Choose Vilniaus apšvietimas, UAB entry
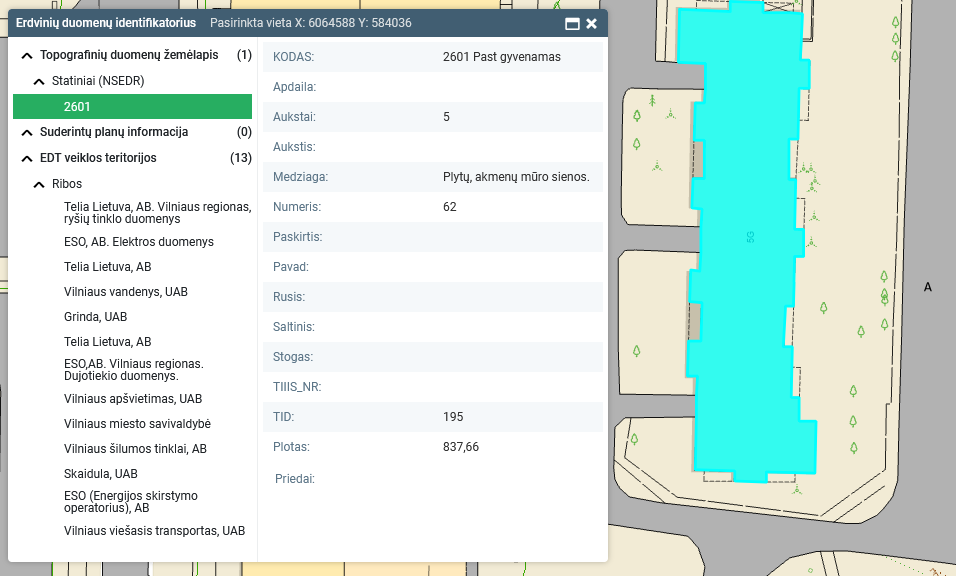This screenshot has width=956, height=576. pyautogui.click(x=132, y=399)
